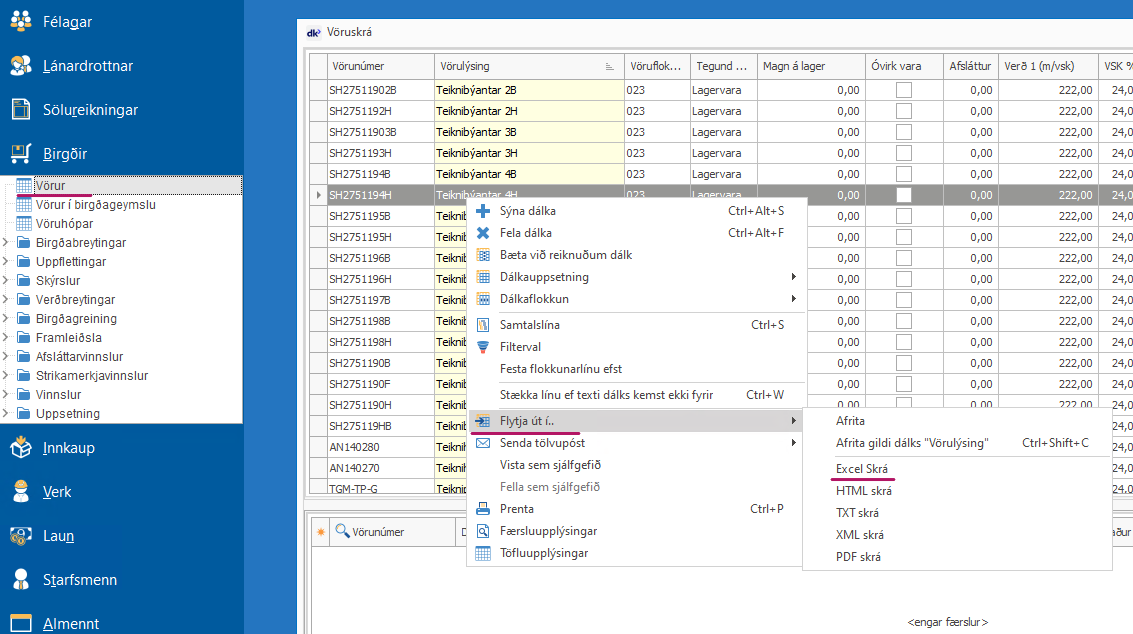
Task: Click the printer icon beside Prenta
Action: point(483,509)
